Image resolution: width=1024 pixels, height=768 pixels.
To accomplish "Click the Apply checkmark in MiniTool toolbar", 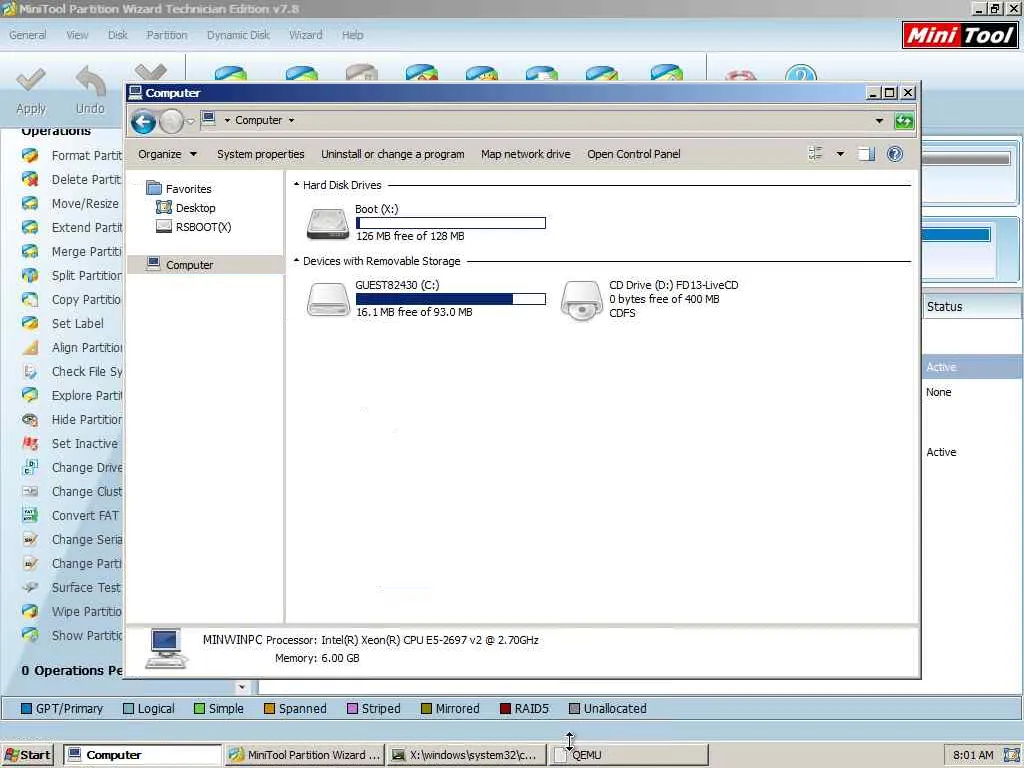I will tap(31, 80).
